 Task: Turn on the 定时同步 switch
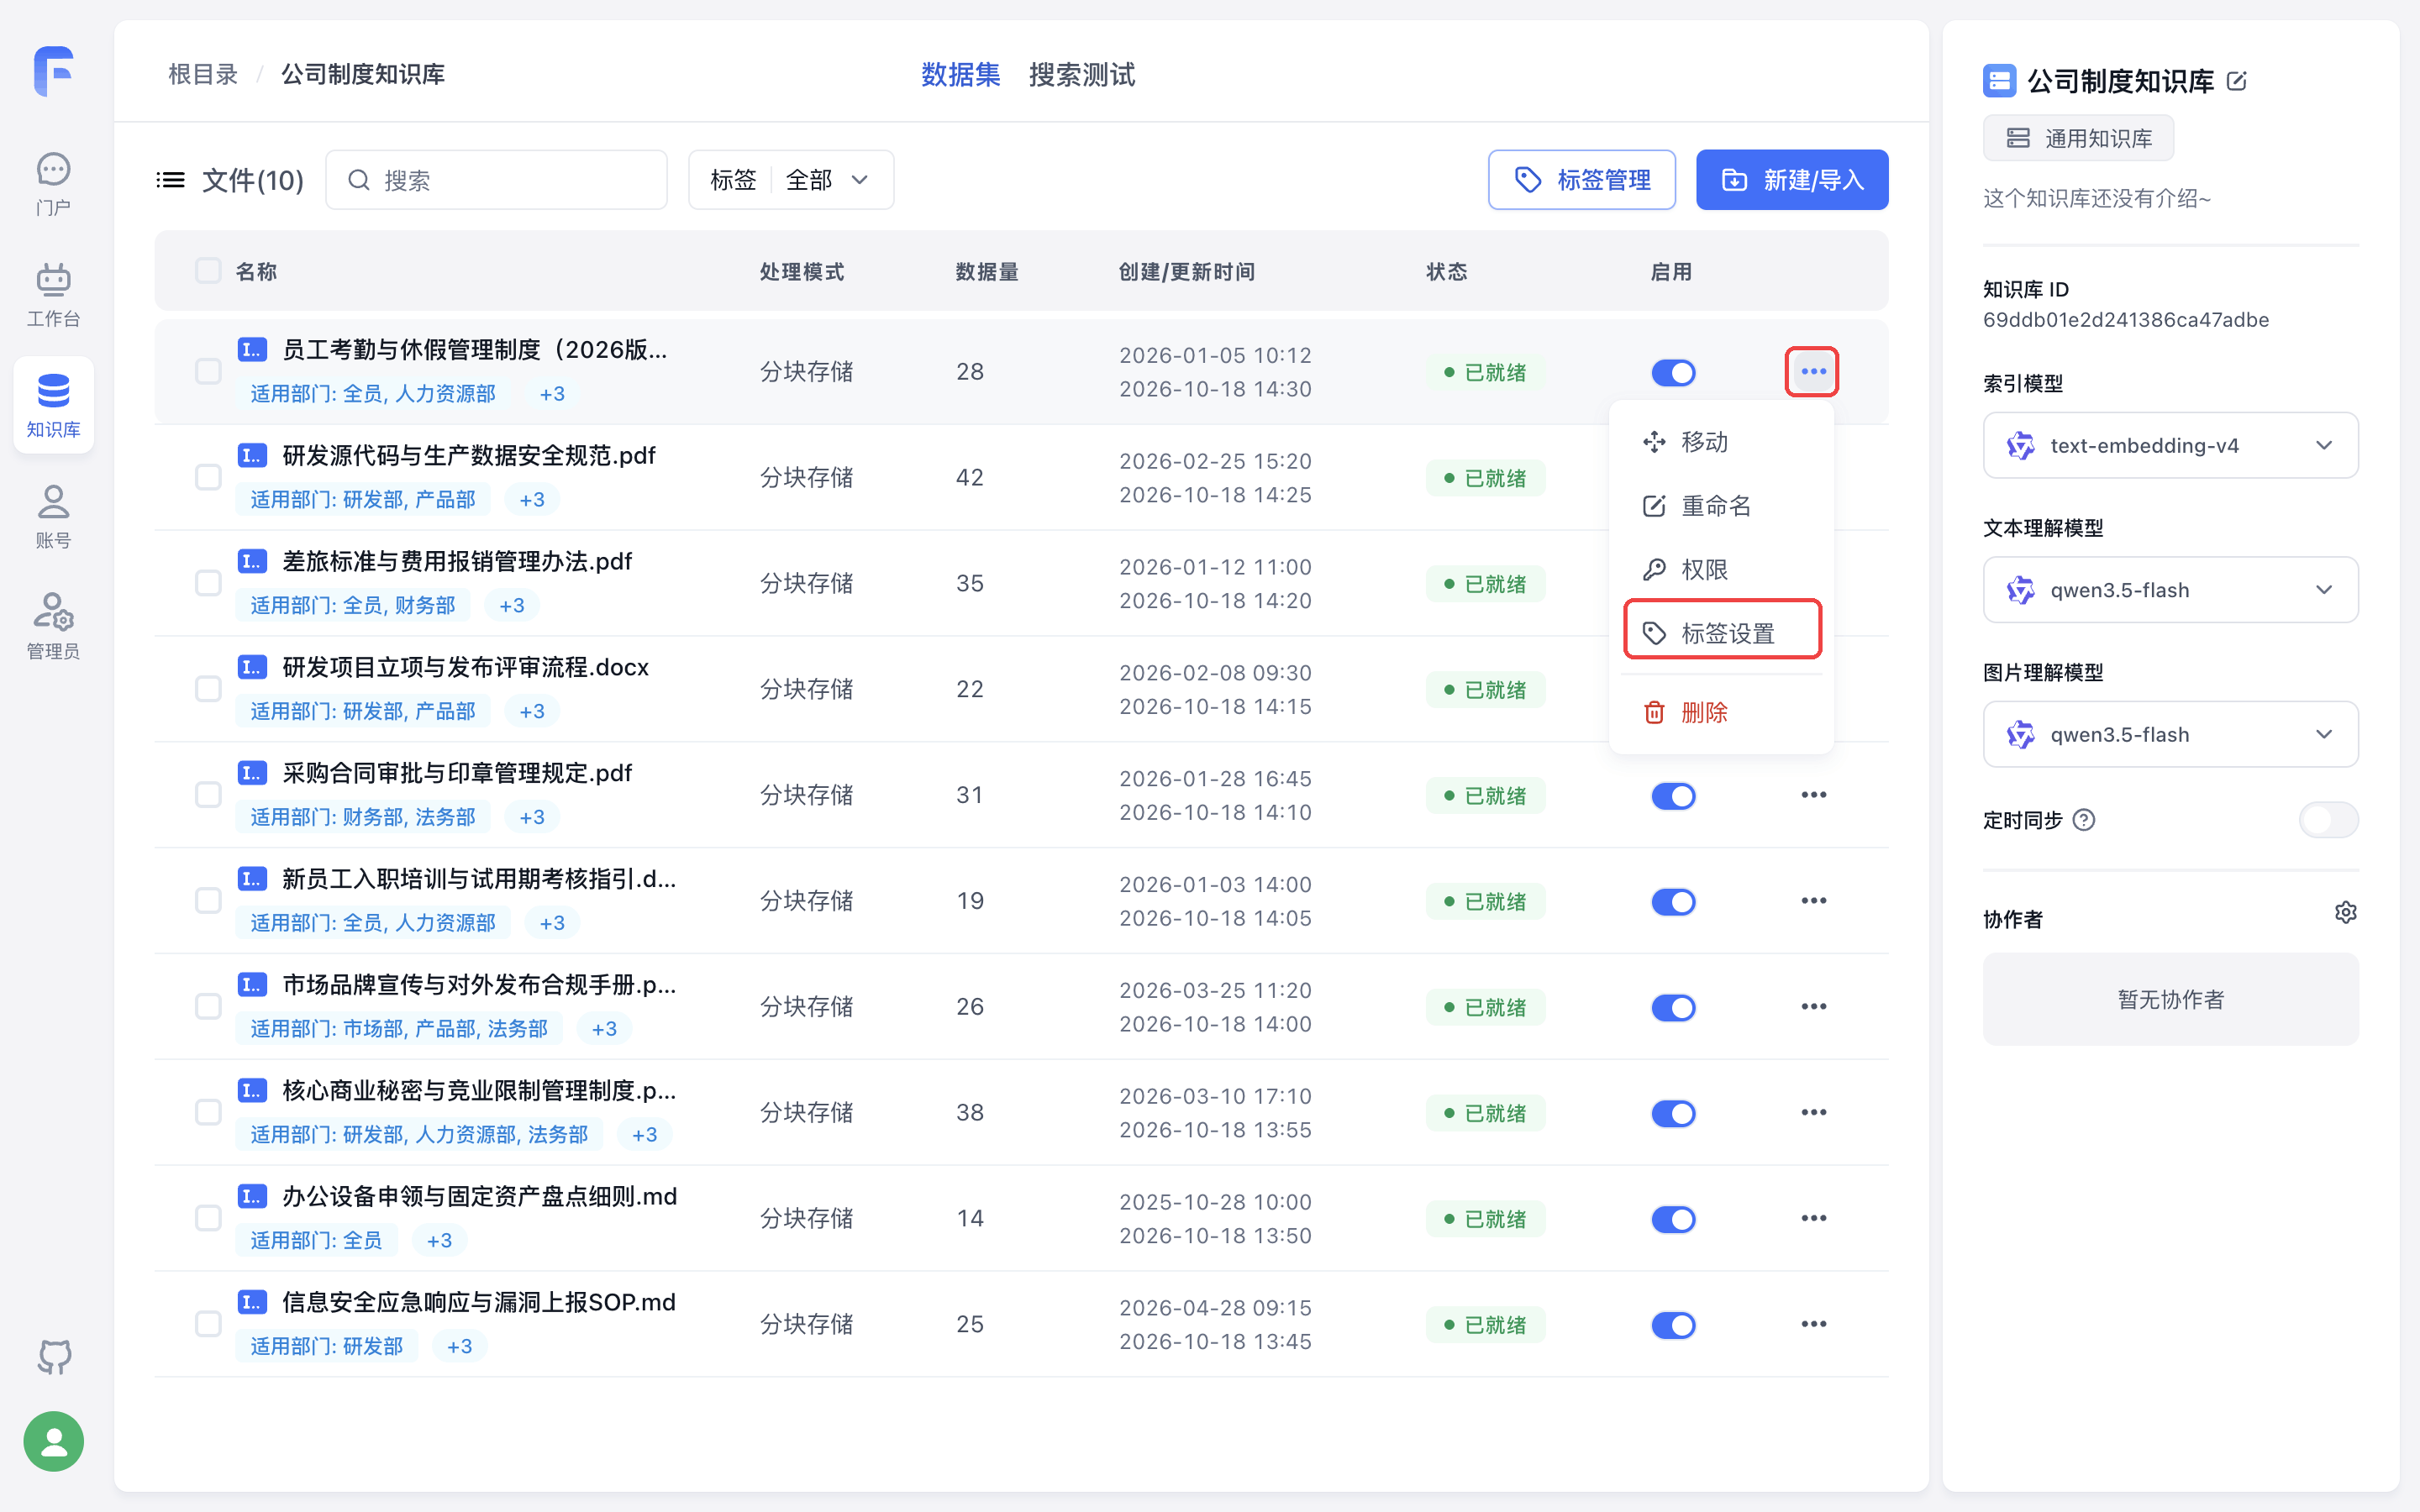2328,820
